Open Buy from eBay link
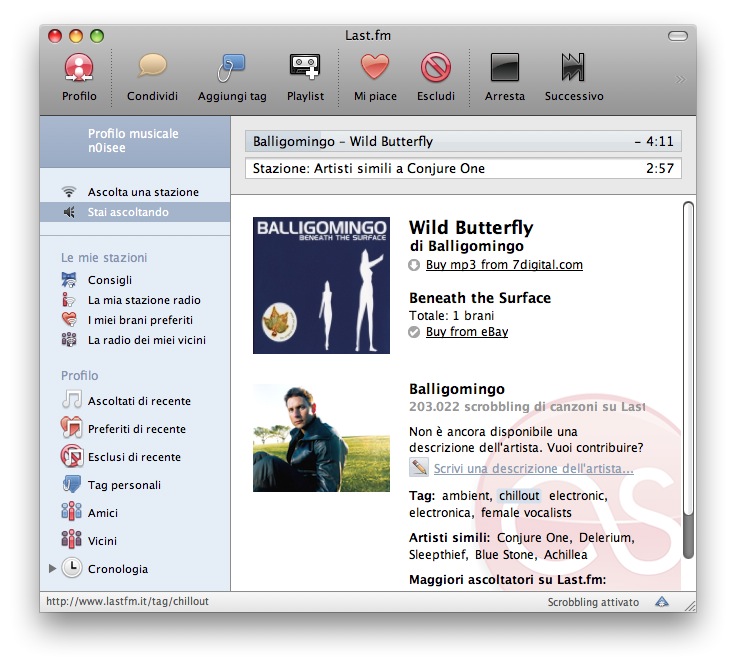 (467, 332)
